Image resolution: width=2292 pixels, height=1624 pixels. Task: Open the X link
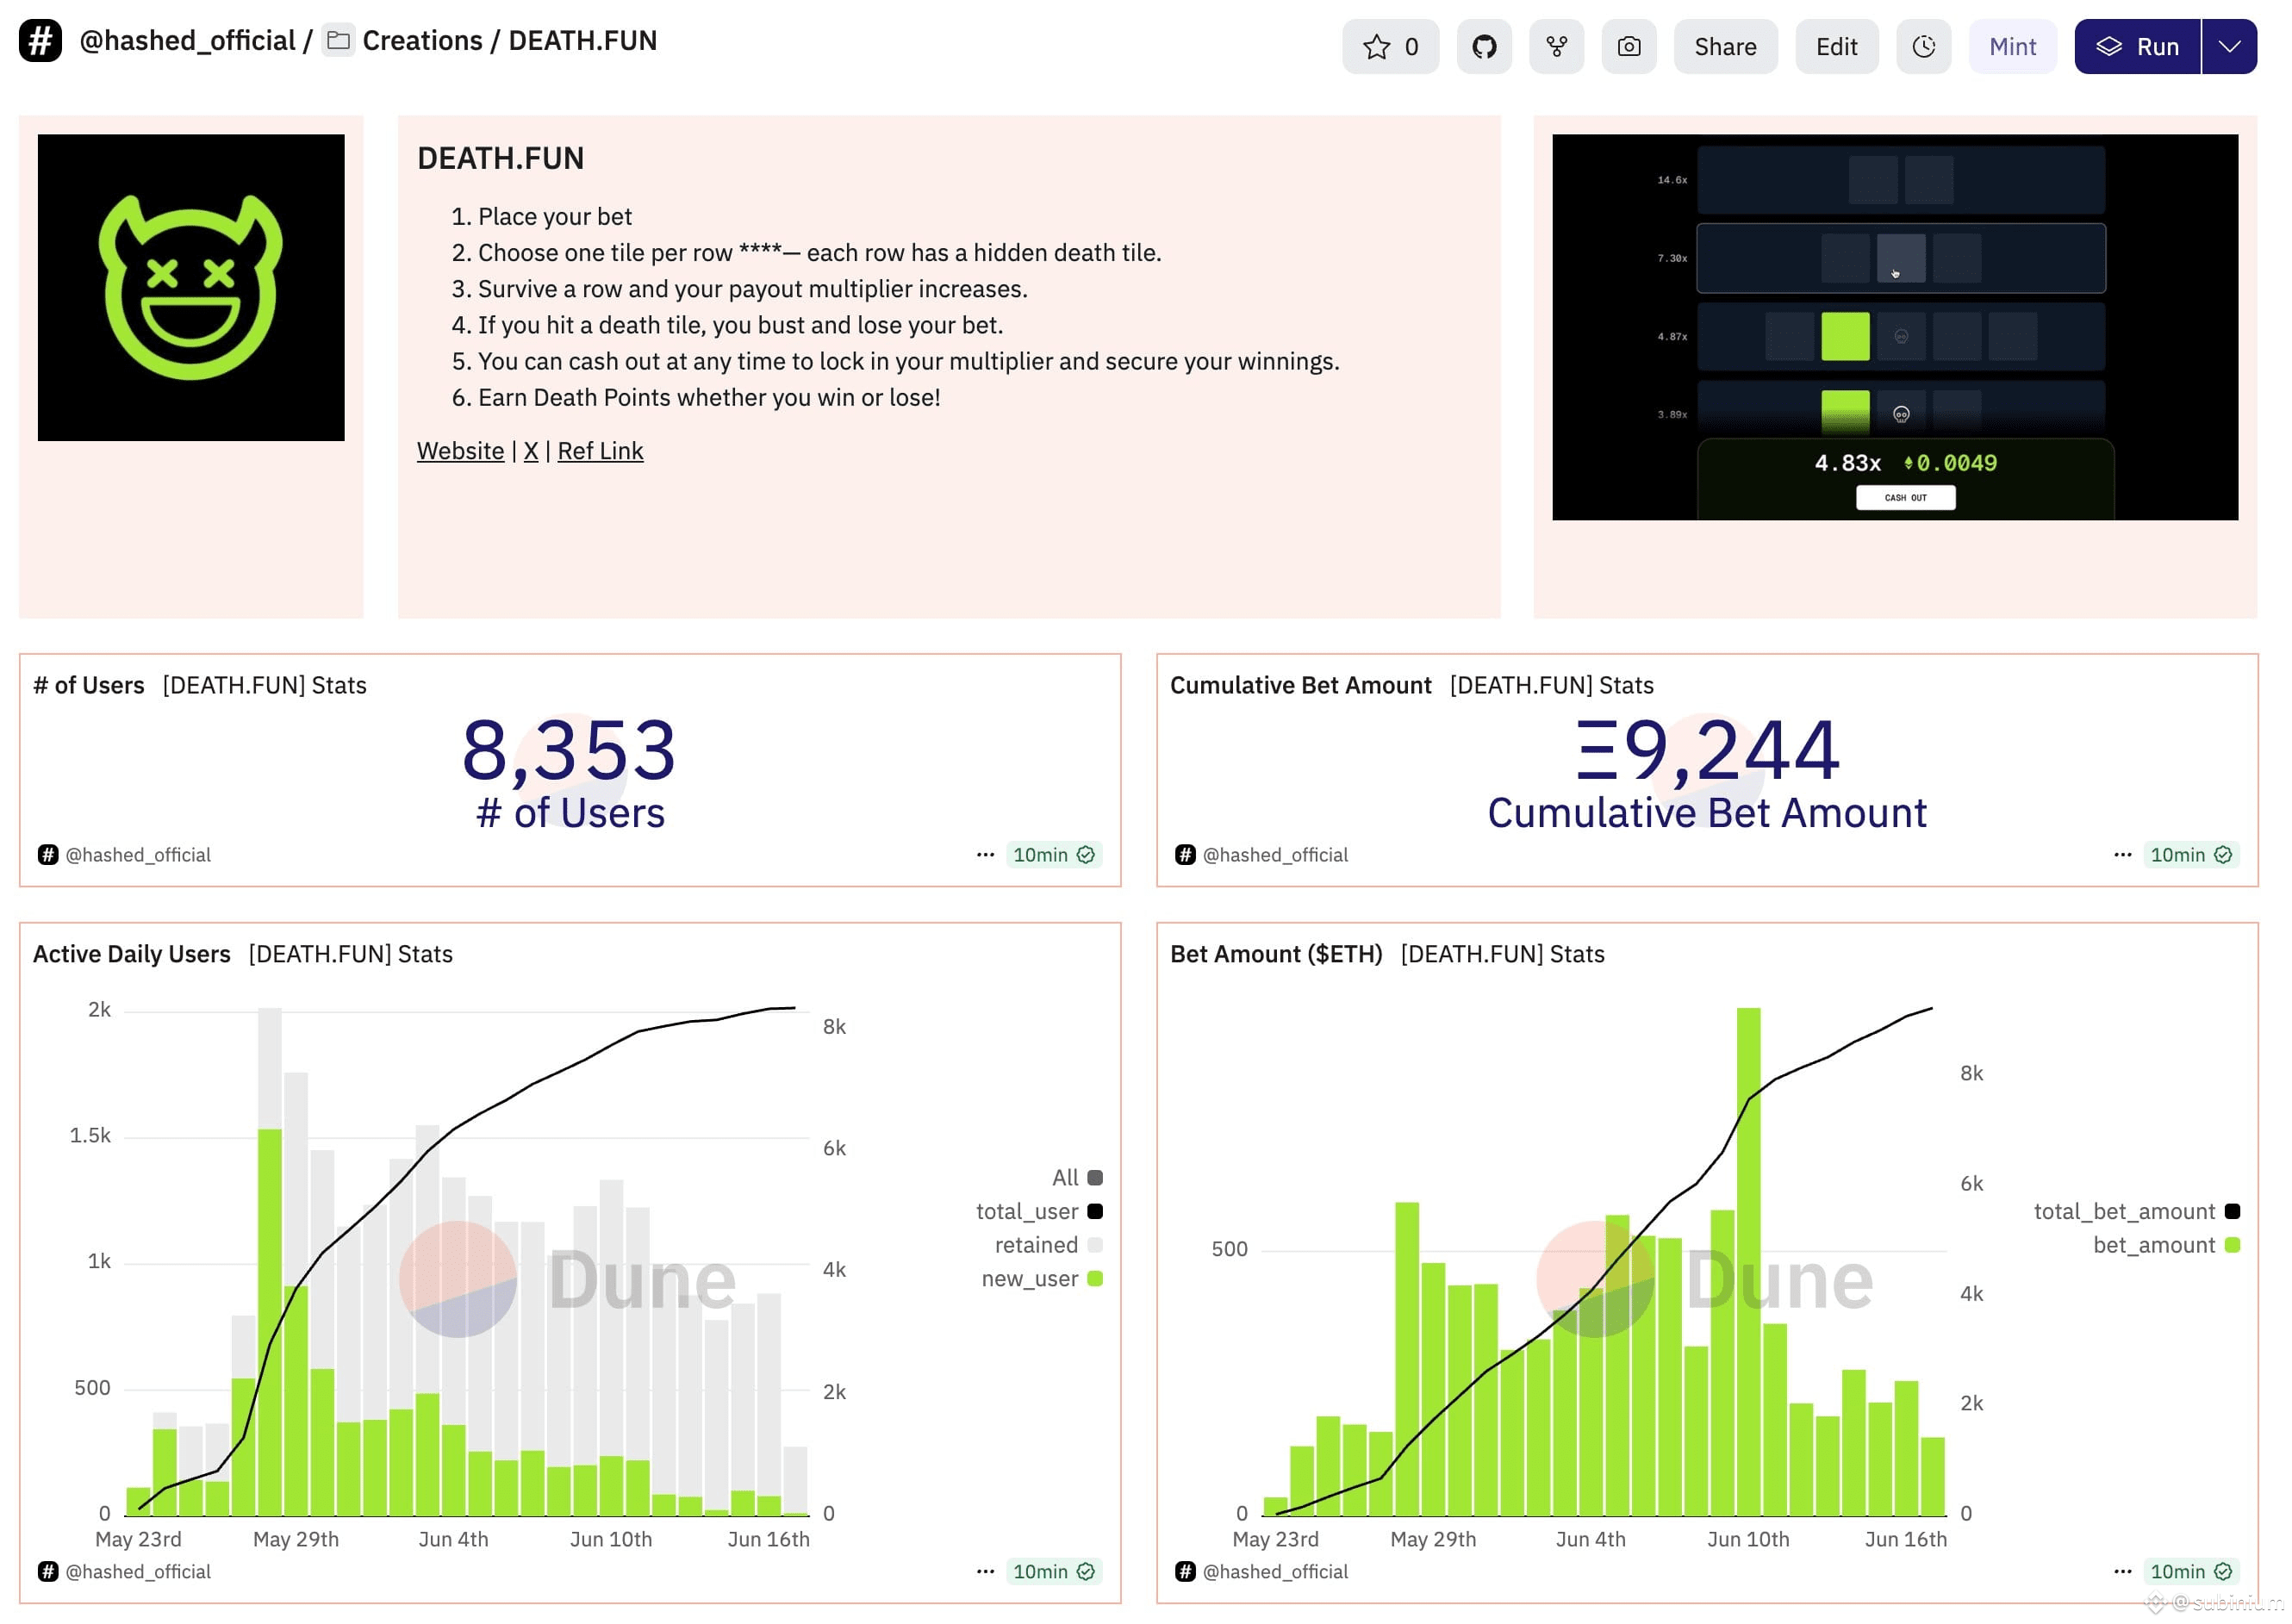(x=531, y=451)
